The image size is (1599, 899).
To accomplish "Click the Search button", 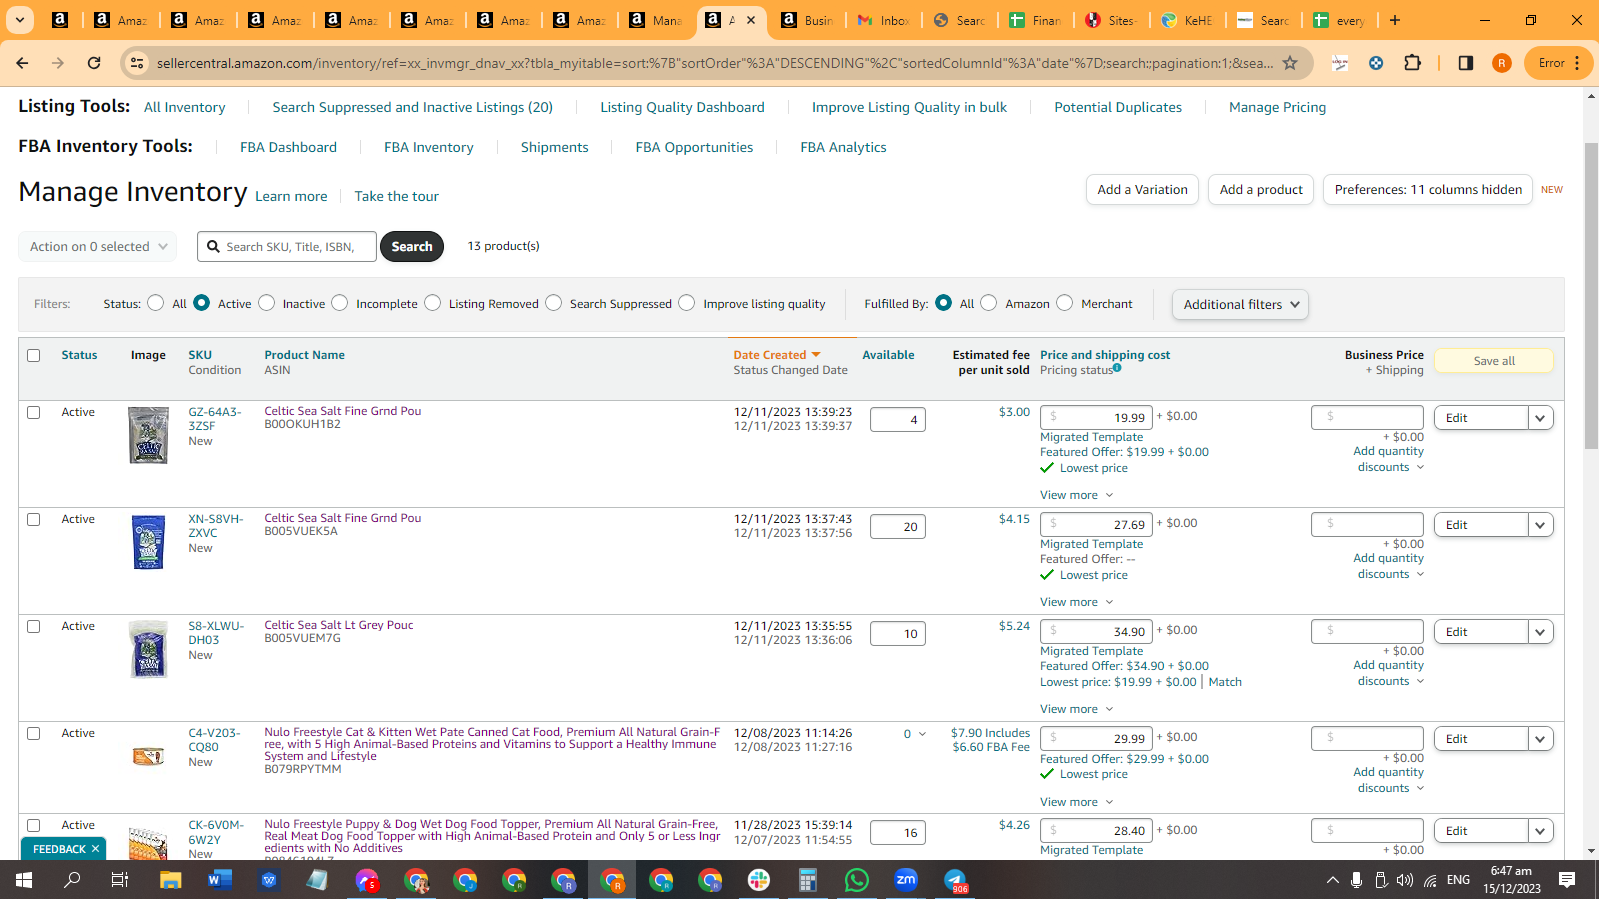I will click(x=412, y=246).
